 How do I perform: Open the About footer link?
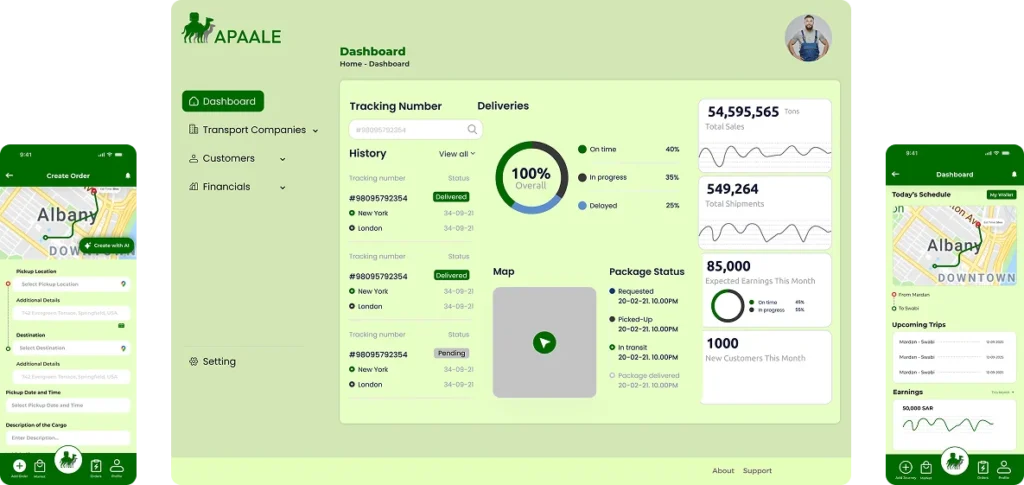tap(723, 470)
